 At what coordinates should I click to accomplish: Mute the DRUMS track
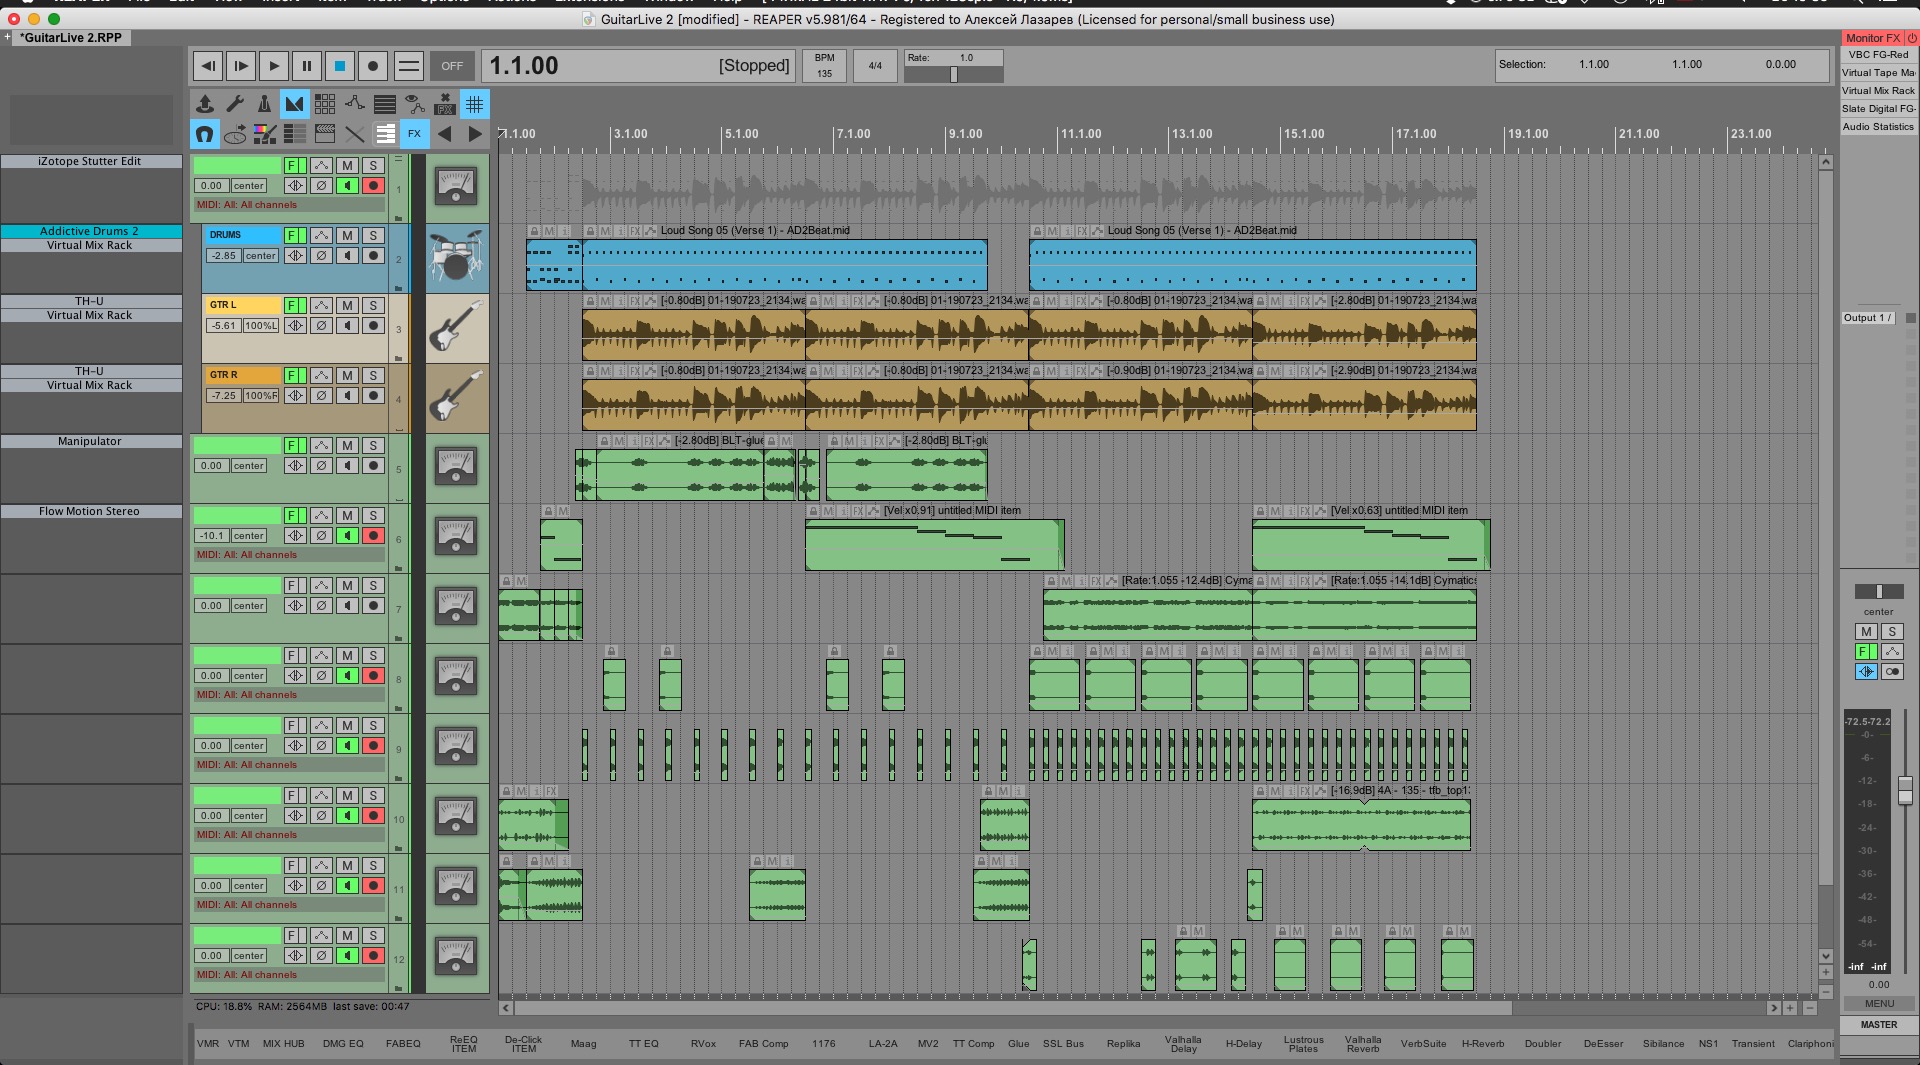347,236
